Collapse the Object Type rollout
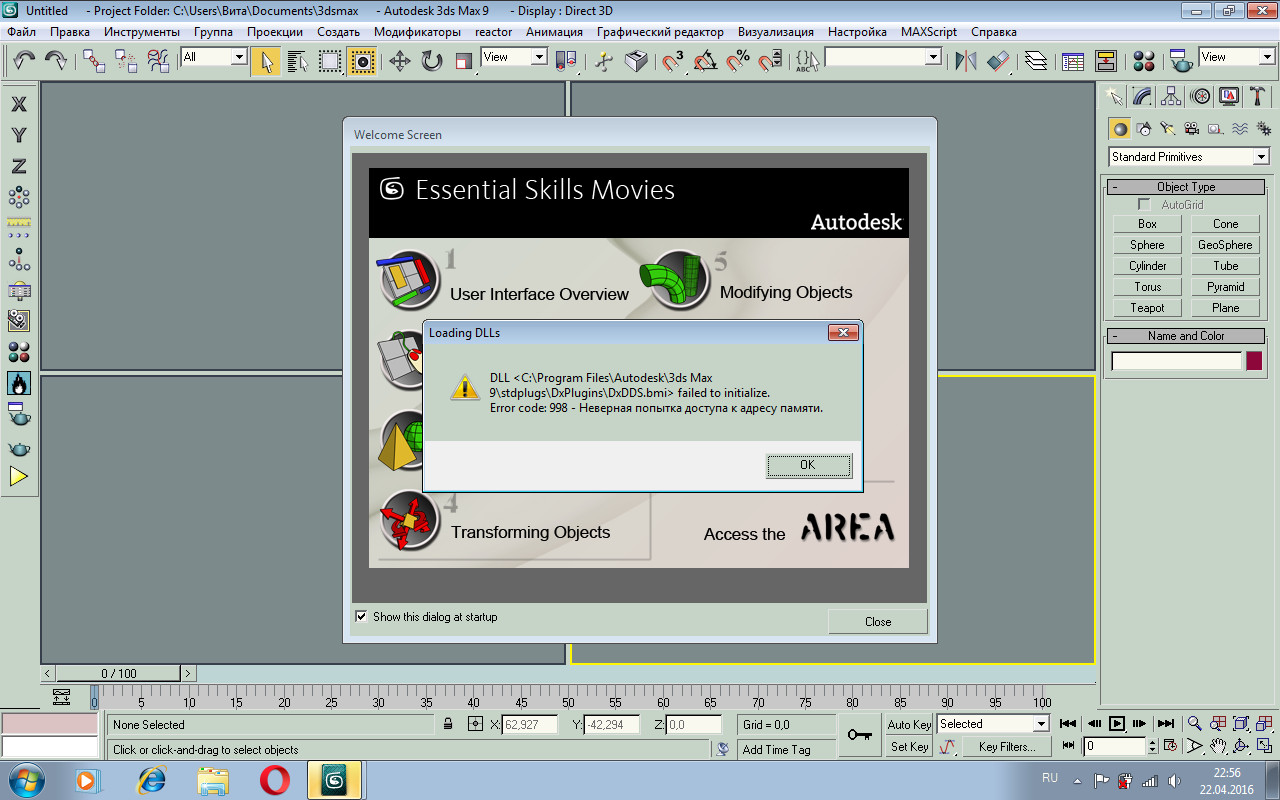Viewport: 1280px width, 800px height. pyautogui.click(x=1186, y=187)
